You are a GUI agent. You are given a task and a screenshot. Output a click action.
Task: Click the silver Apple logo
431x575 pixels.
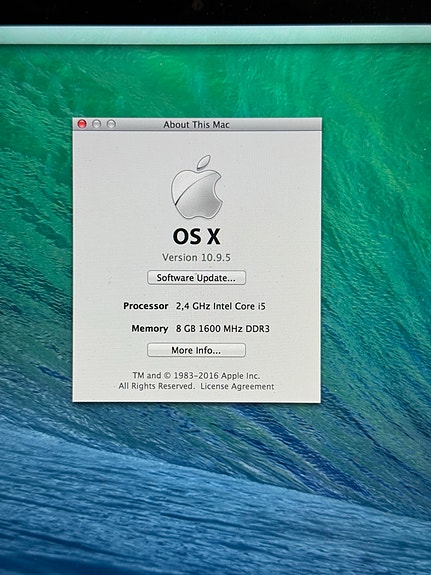click(x=197, y=187)
